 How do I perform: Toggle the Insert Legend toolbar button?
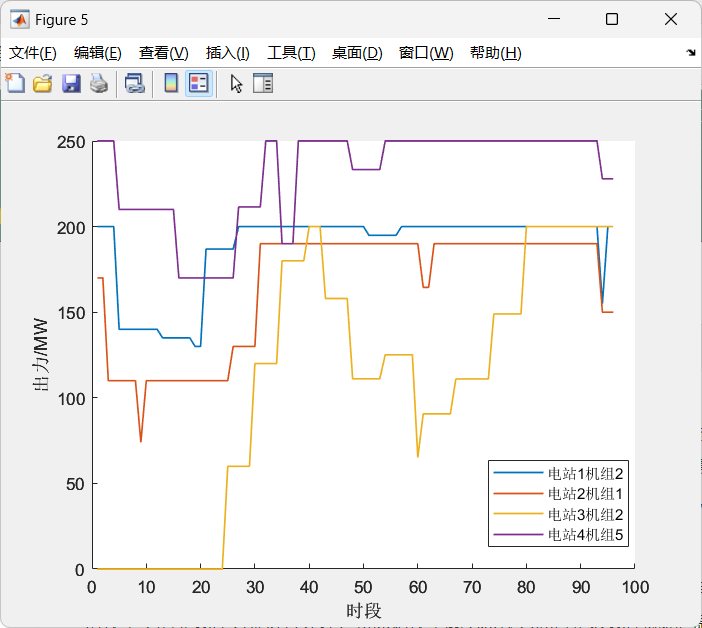(198, 84)
